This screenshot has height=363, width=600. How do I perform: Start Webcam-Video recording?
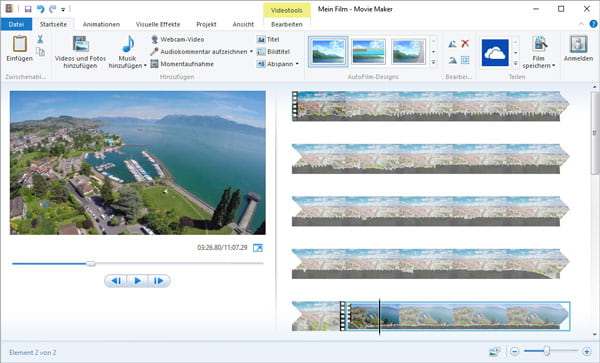point(177,39)
